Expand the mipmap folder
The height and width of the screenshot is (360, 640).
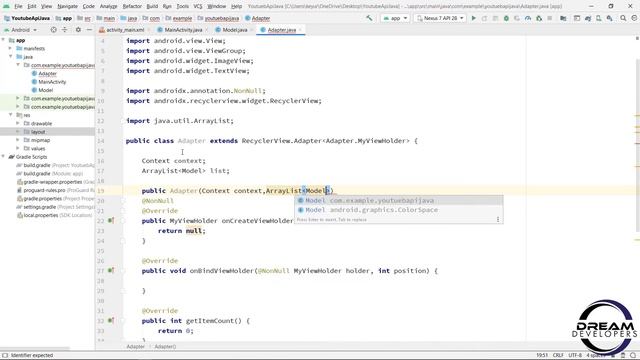tap(18, 140)
